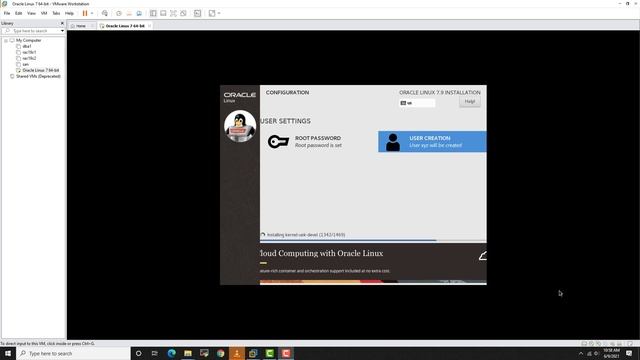Open the Edit menu

tap(18, 13)
